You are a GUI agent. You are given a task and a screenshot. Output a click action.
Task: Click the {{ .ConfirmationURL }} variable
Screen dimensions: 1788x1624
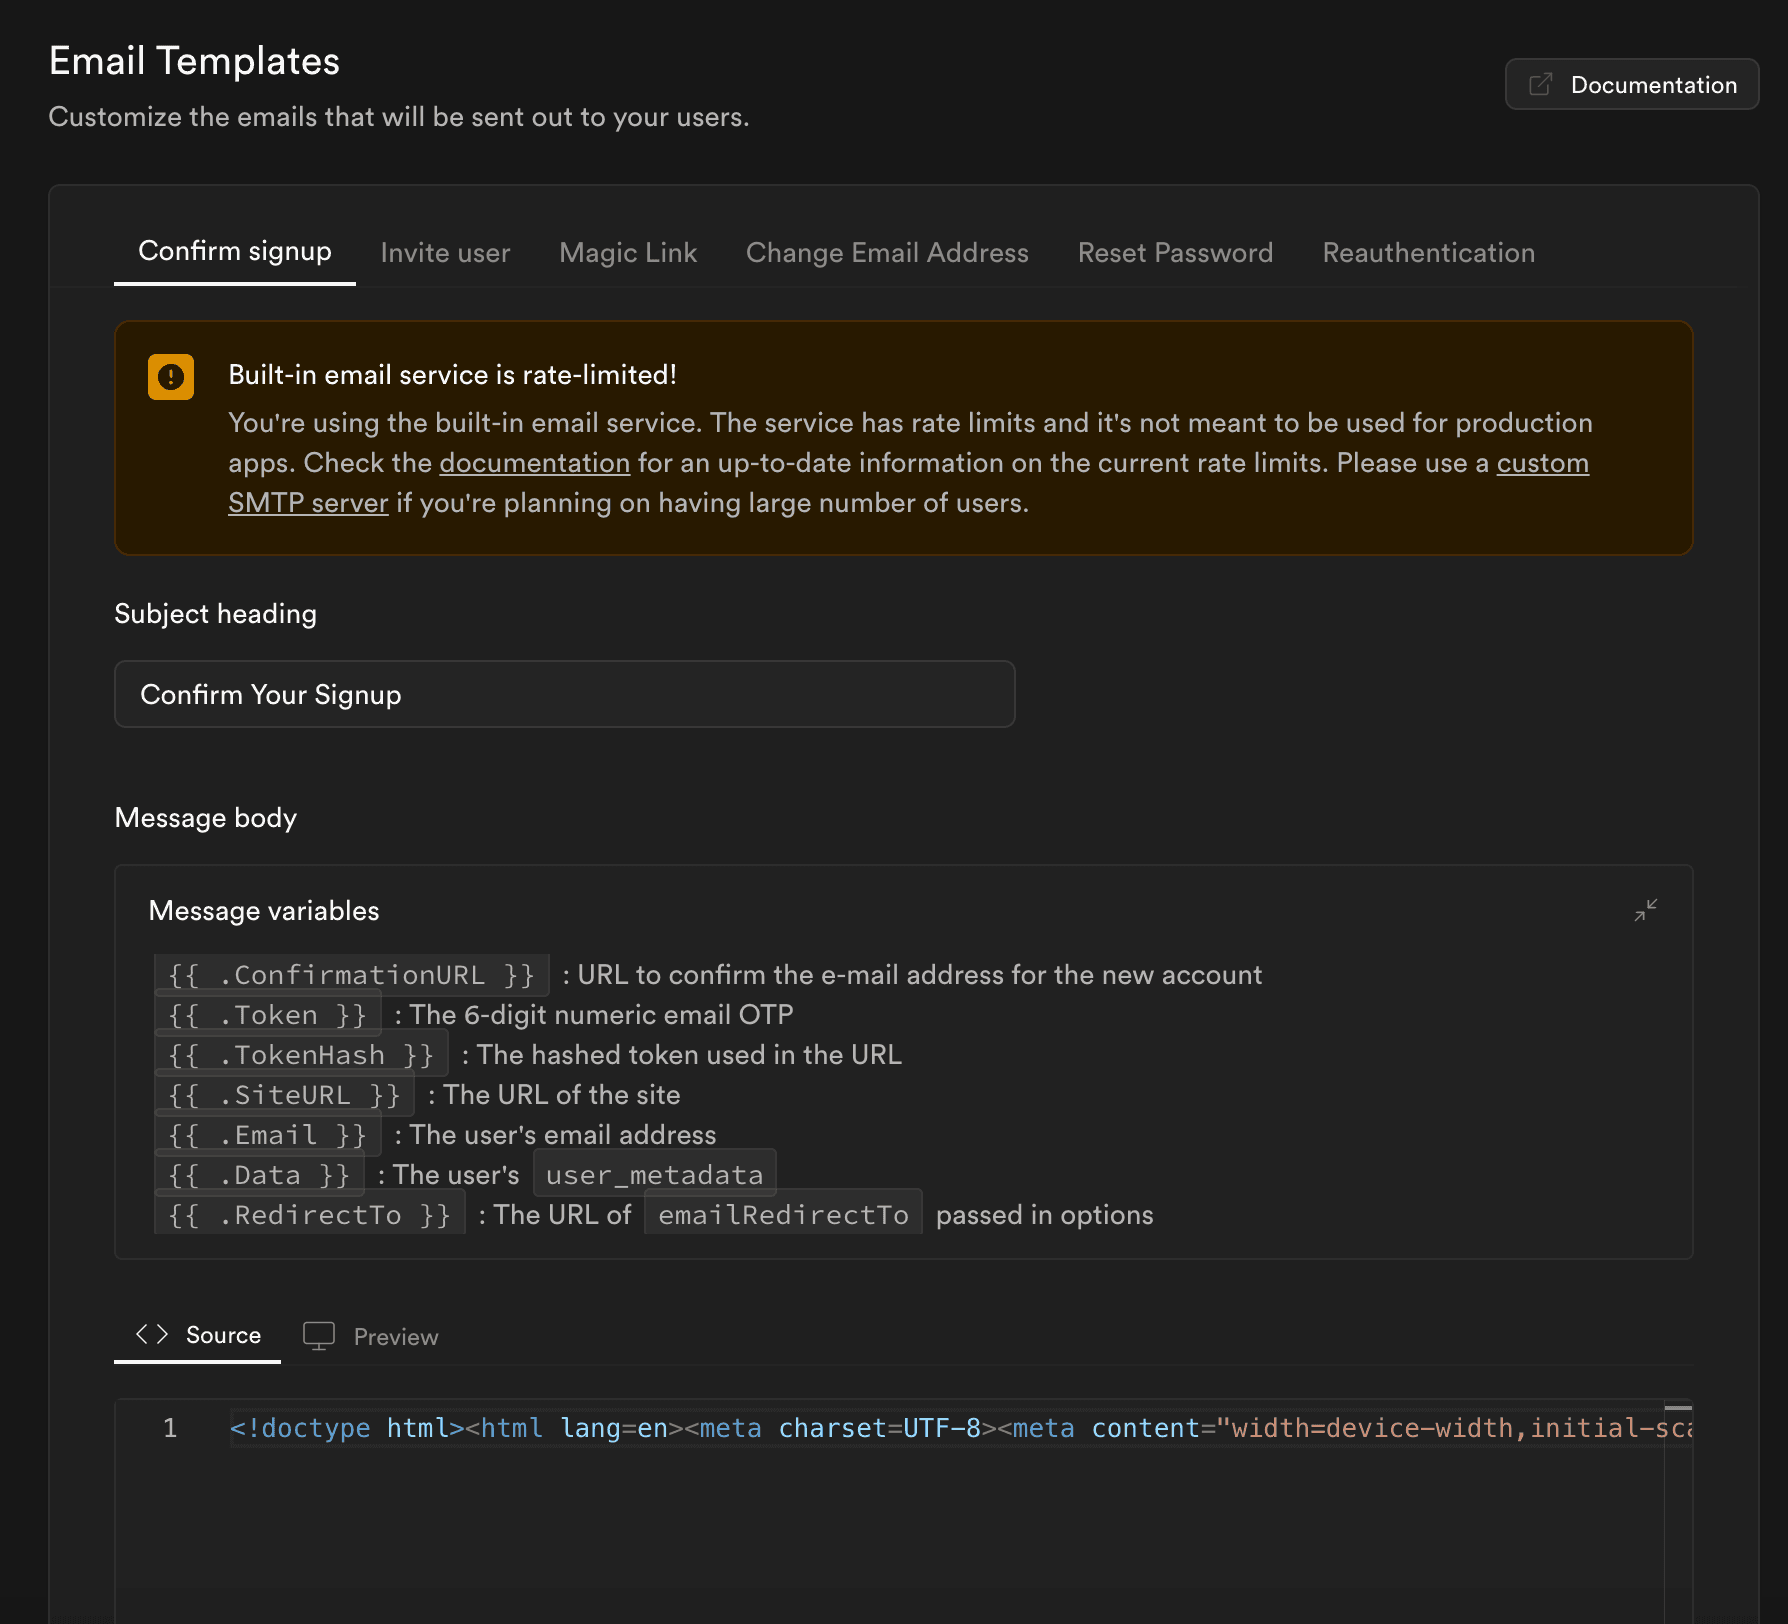tap(351, 975)
